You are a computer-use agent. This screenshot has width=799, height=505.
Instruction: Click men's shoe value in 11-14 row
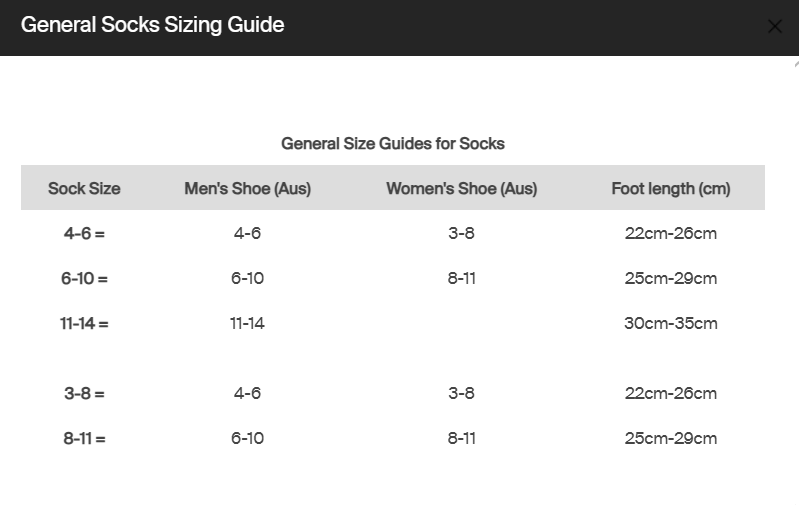247,323
